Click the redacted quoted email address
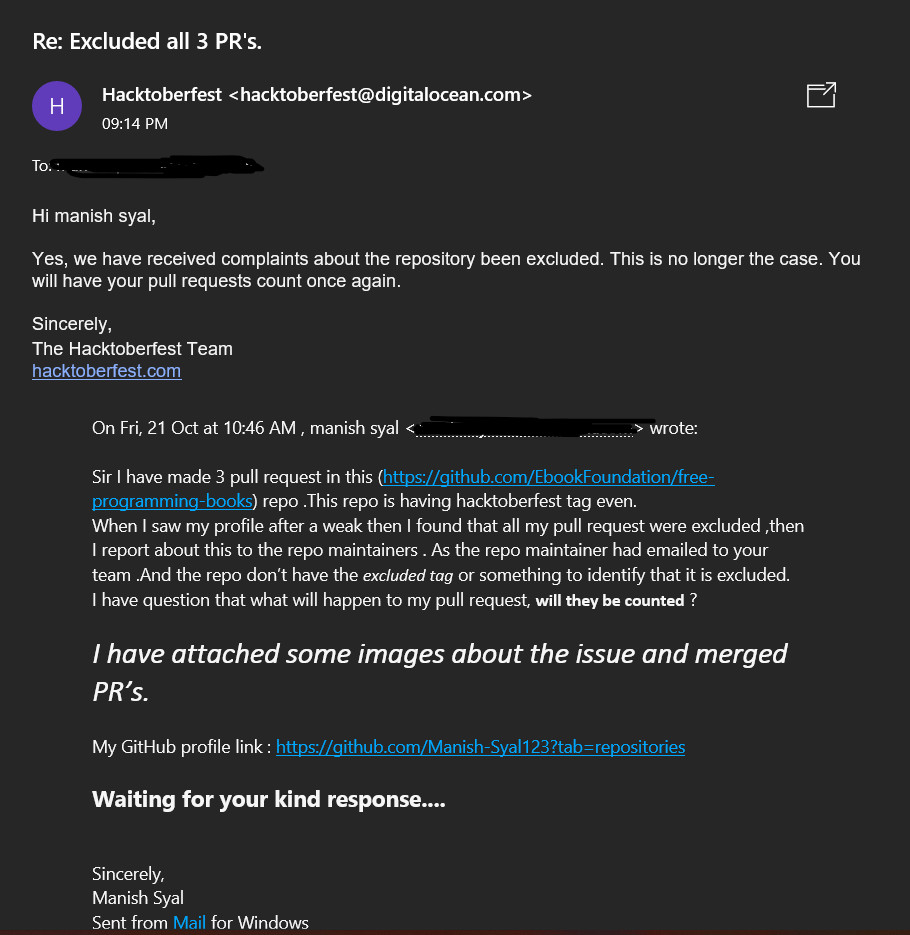Screen dimensions: 910x935 (x=528, y=428)
